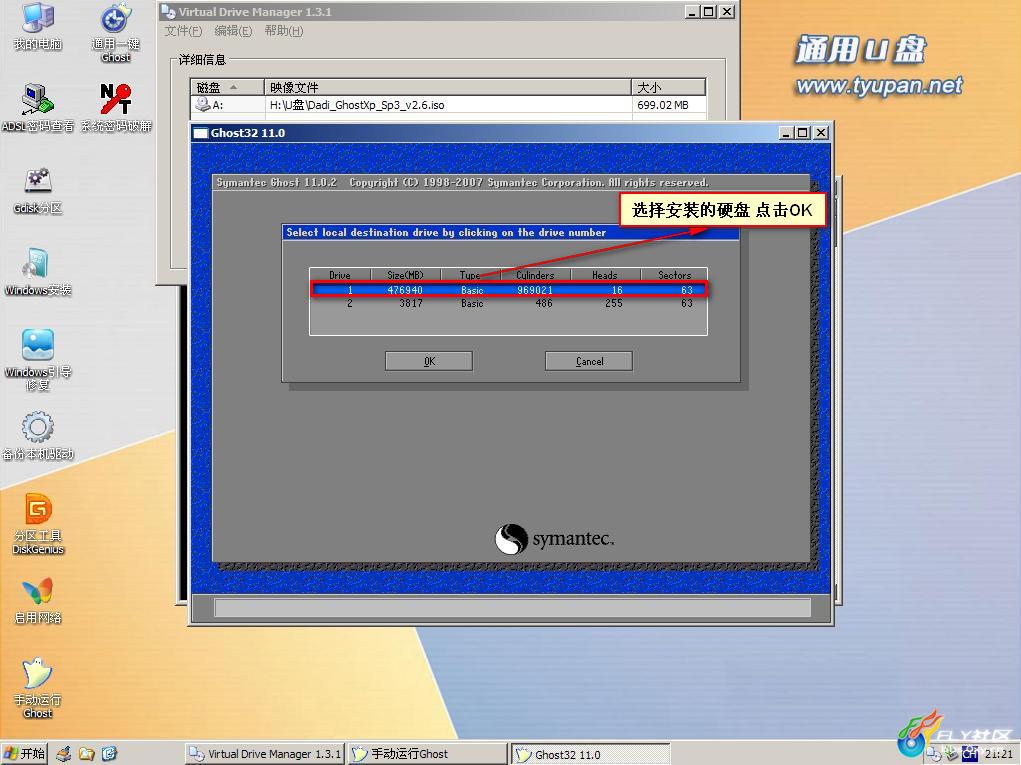Select the Dadi_GhostXp_Sp3_v2.6.iso image file entry
Screen dimensions: 1021x765
click(x=357, y=105)
